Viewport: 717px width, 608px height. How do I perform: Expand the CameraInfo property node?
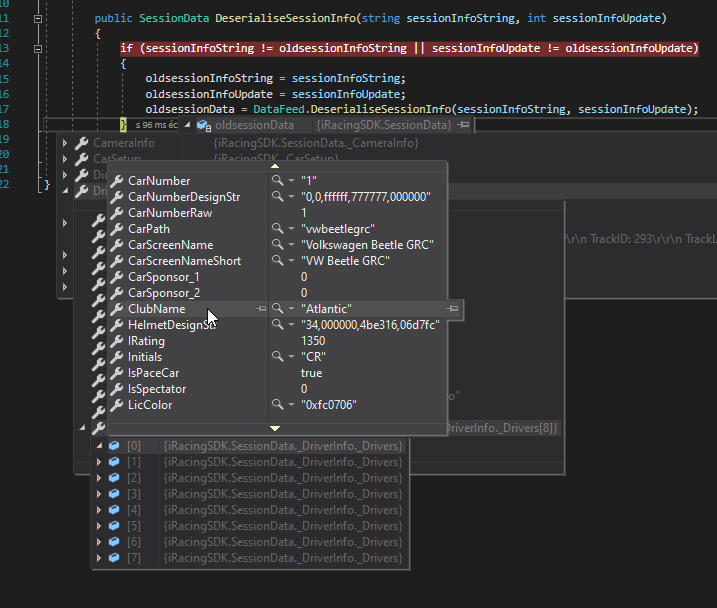click(64, 143)
